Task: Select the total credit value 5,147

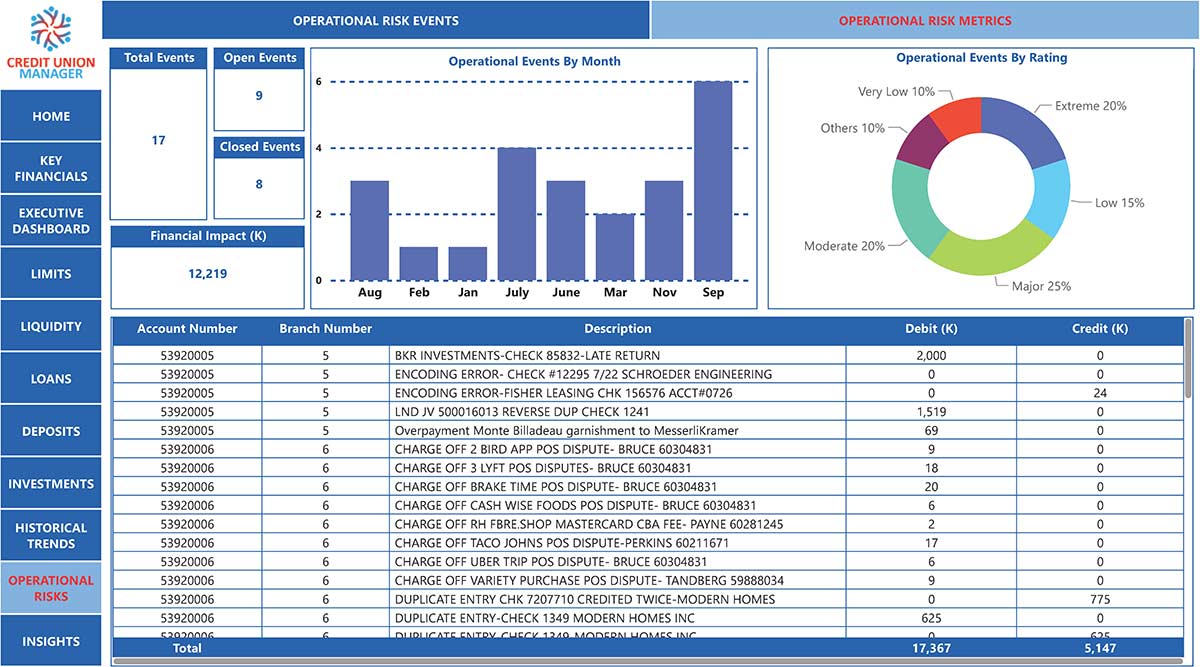Action: (1100, 648)
